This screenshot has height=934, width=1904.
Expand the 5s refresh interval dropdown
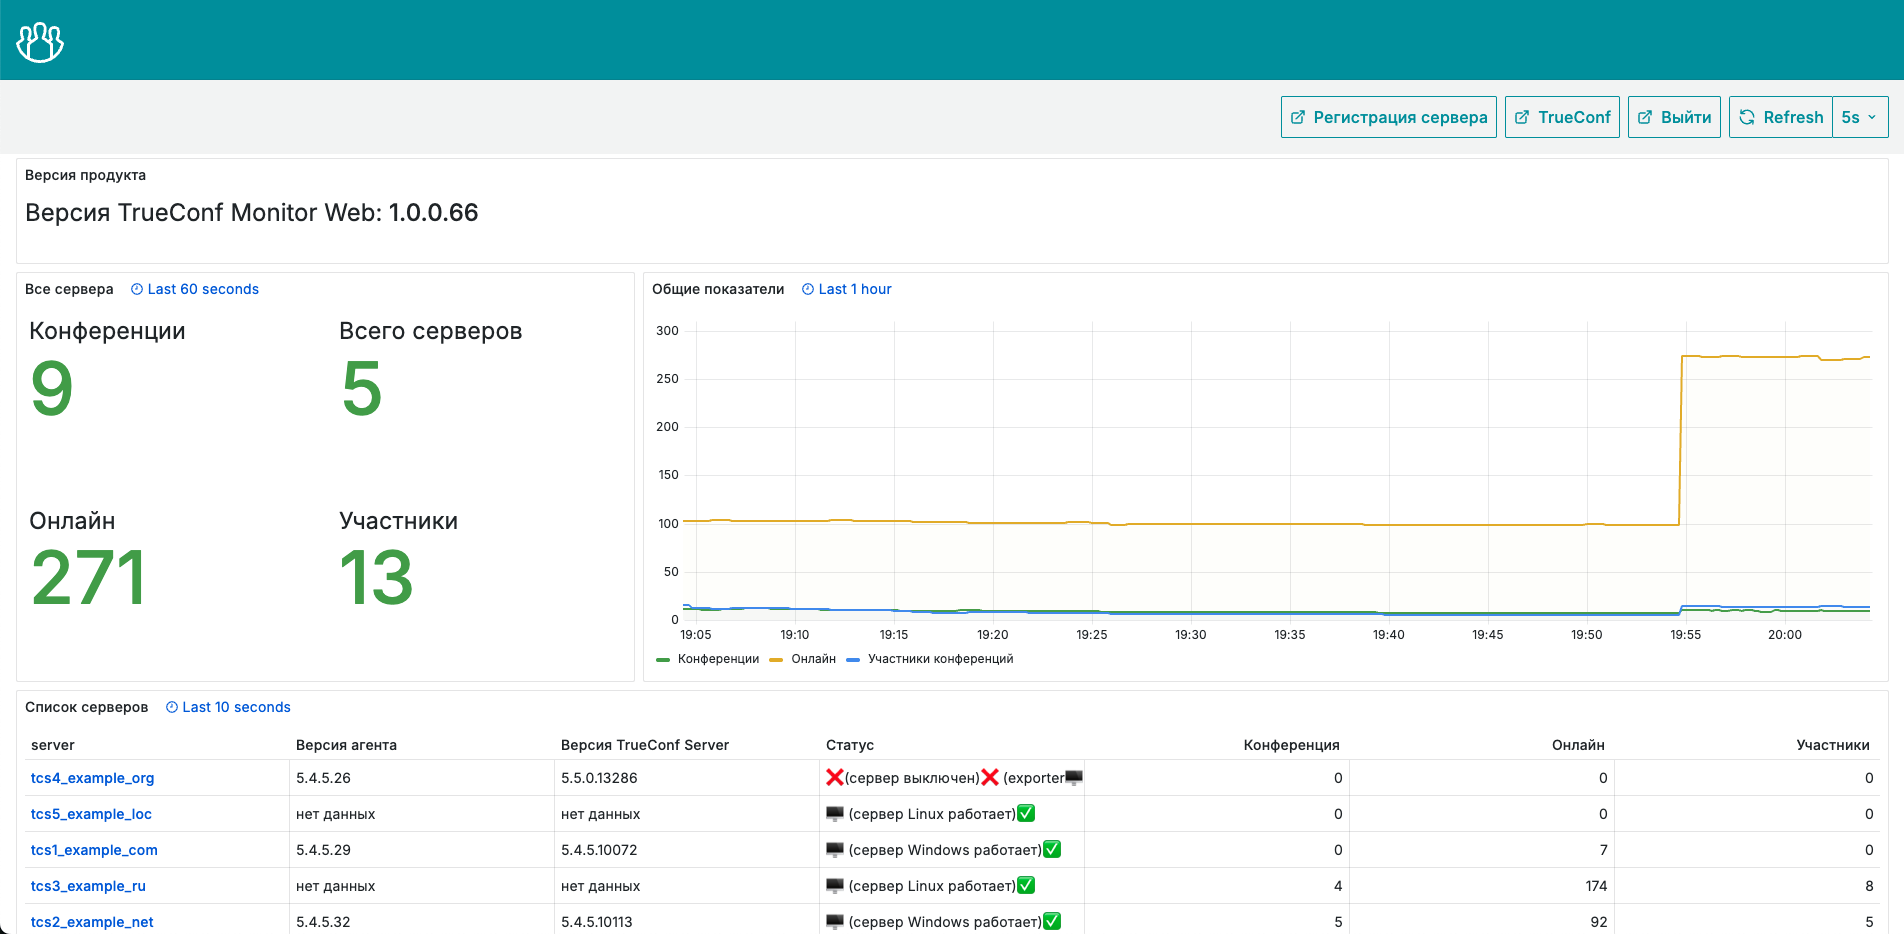coord(1860,117)
